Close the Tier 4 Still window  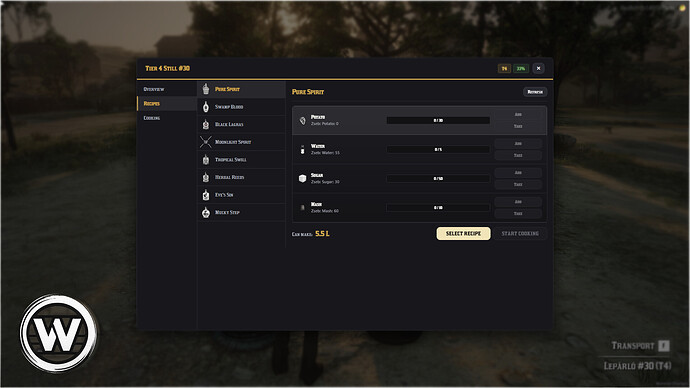[538, 68]
